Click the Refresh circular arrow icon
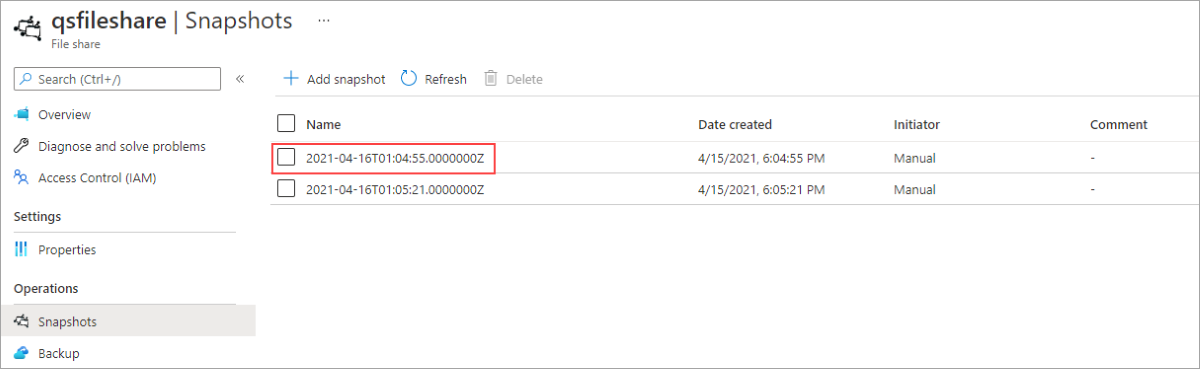The image size is (1200, 369). [x=409, y=79]
